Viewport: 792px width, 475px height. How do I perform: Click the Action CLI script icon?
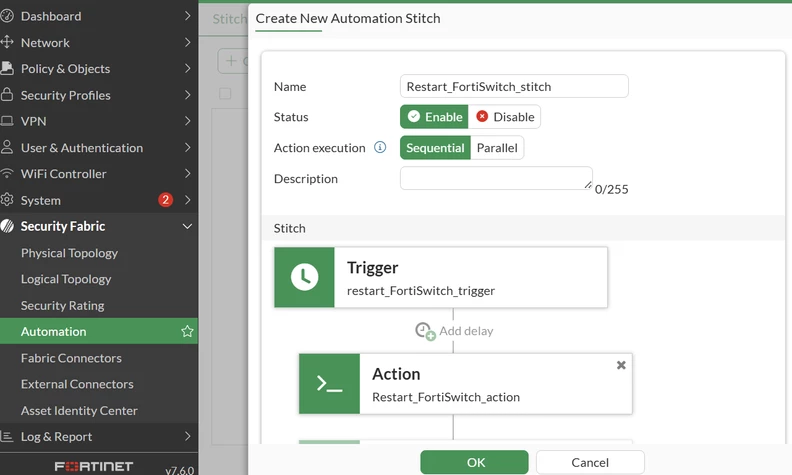[329, 384]
